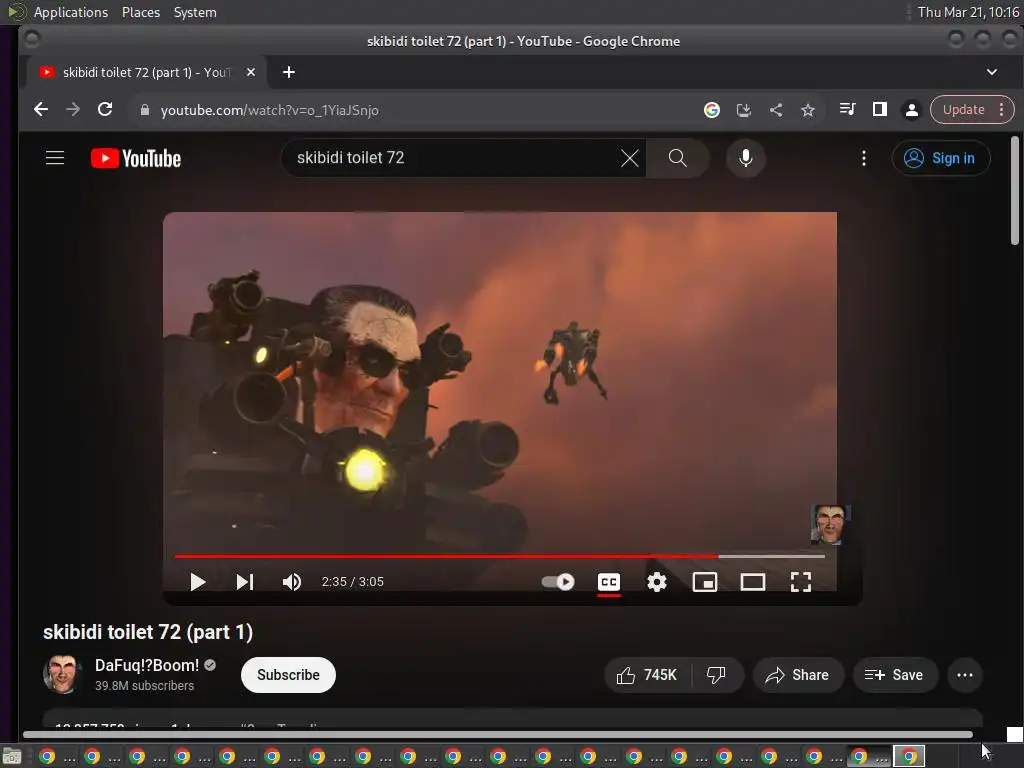
Task: Open more actions three-dot button below video
Action: click(965, 675)
